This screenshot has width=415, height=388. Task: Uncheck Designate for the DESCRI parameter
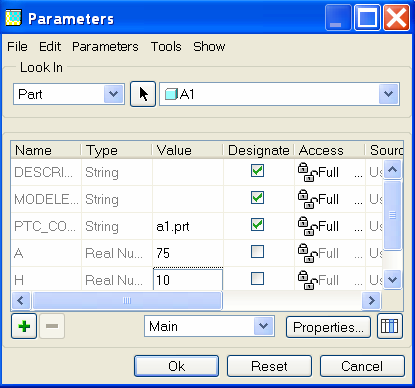pyautogui.click(x=257, y=171)
